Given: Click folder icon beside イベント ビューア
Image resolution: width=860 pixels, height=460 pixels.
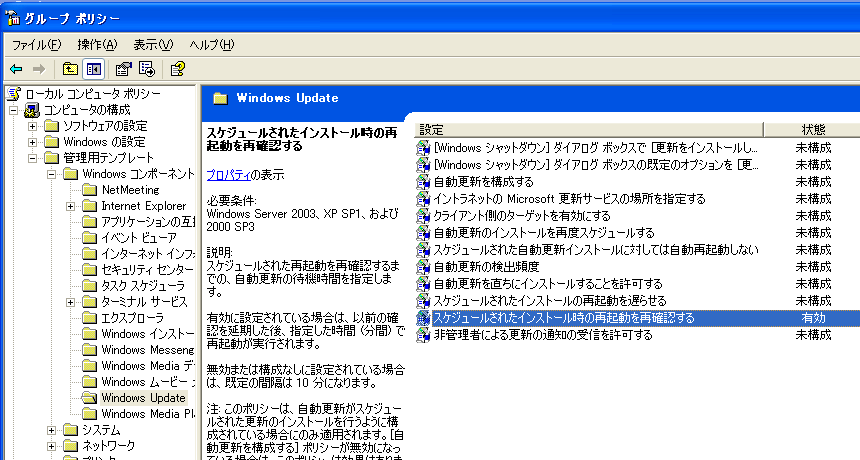Looking at the screenshot, I should click(x=89, y=238).
